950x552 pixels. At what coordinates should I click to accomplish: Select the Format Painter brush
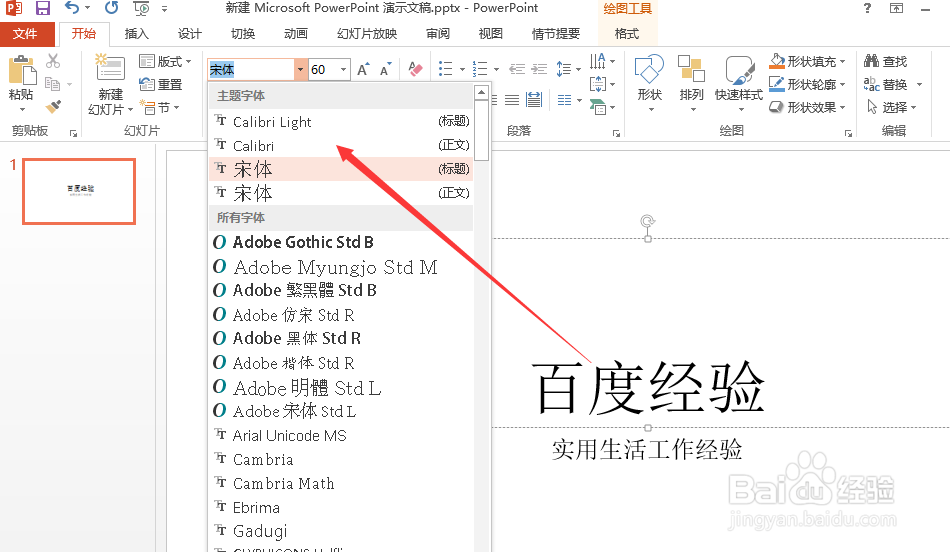[53, 107]
